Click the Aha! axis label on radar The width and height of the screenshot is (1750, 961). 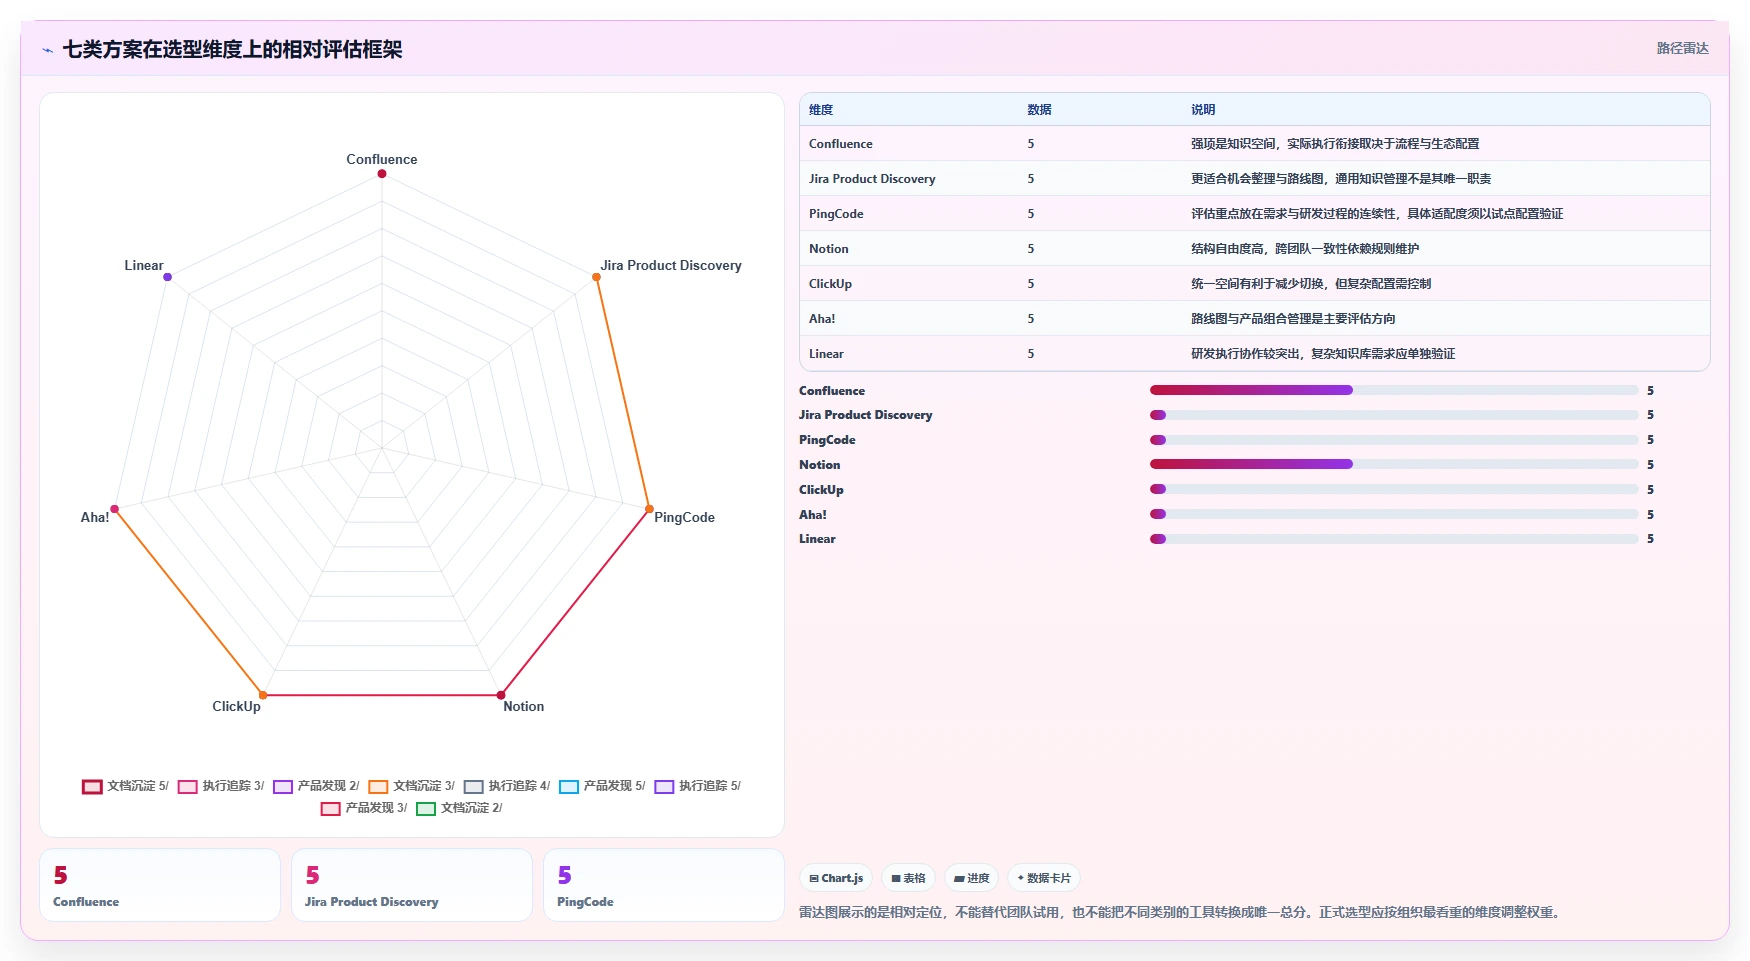point(95,517)
